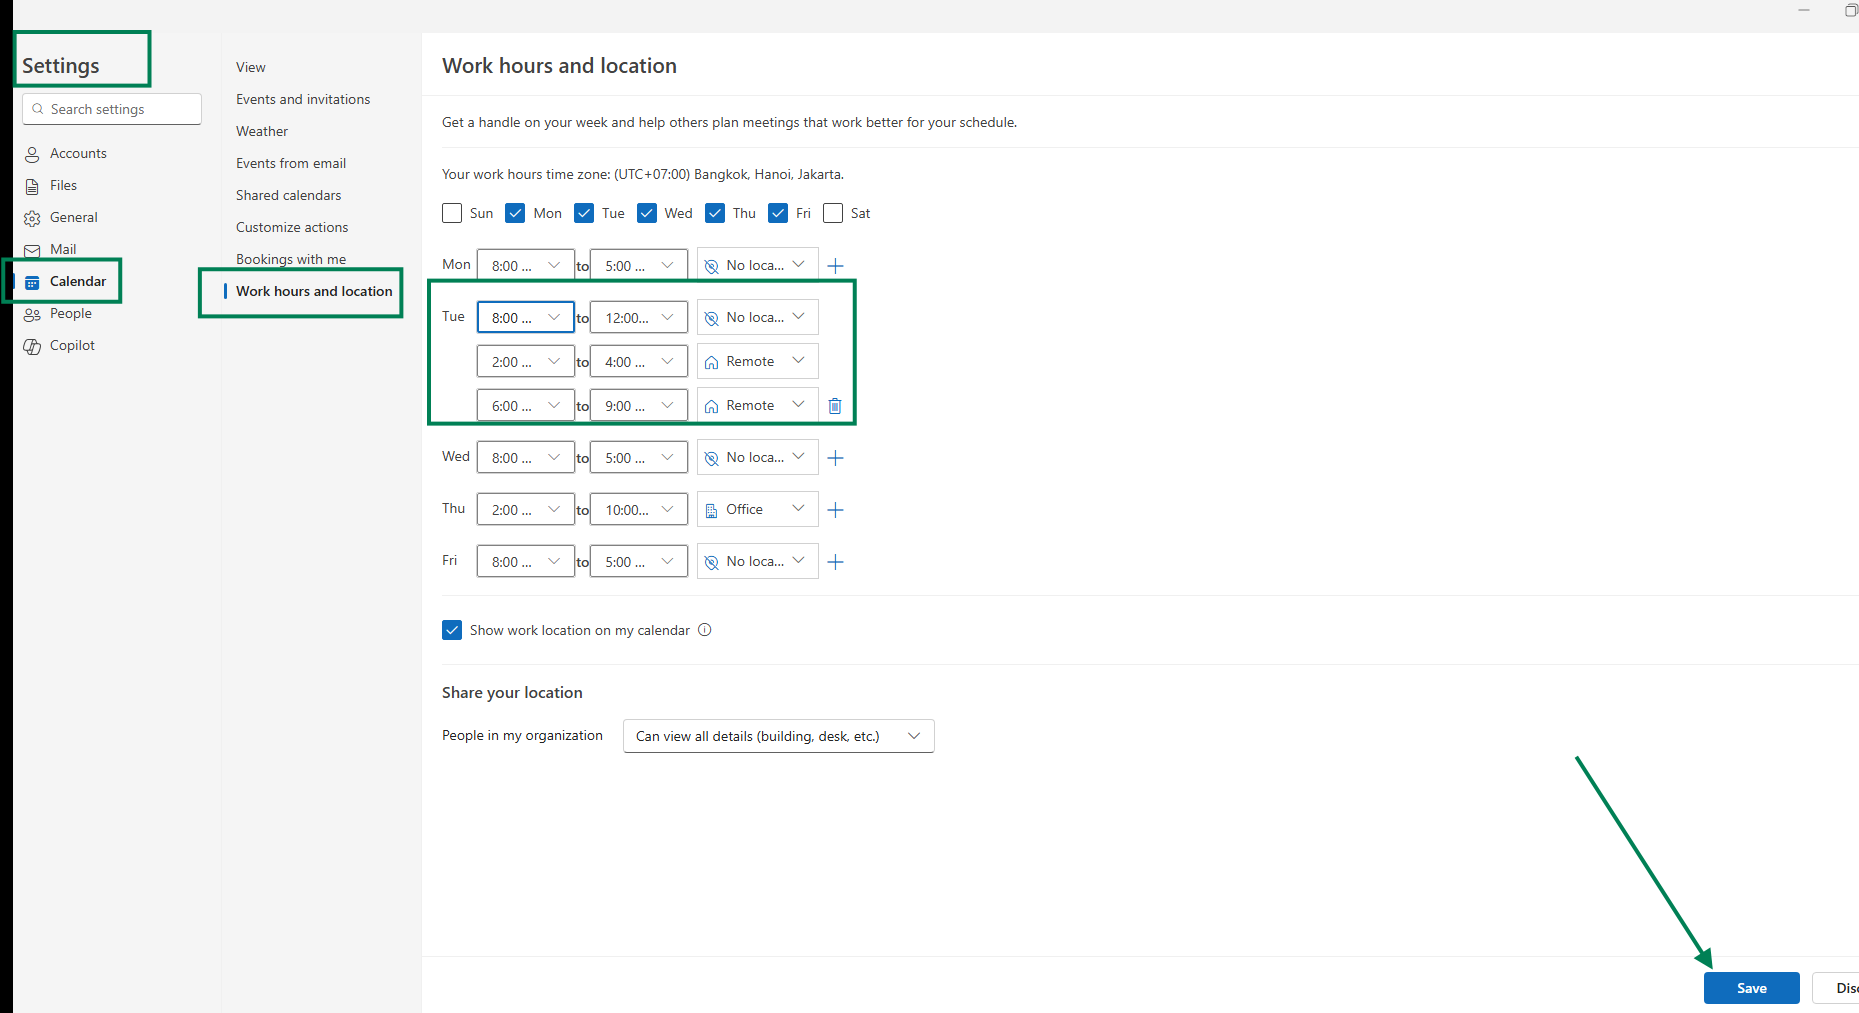Open Monday end time dropdown
Viewport: 1859px width, 1013px height.
coord(639,266)
